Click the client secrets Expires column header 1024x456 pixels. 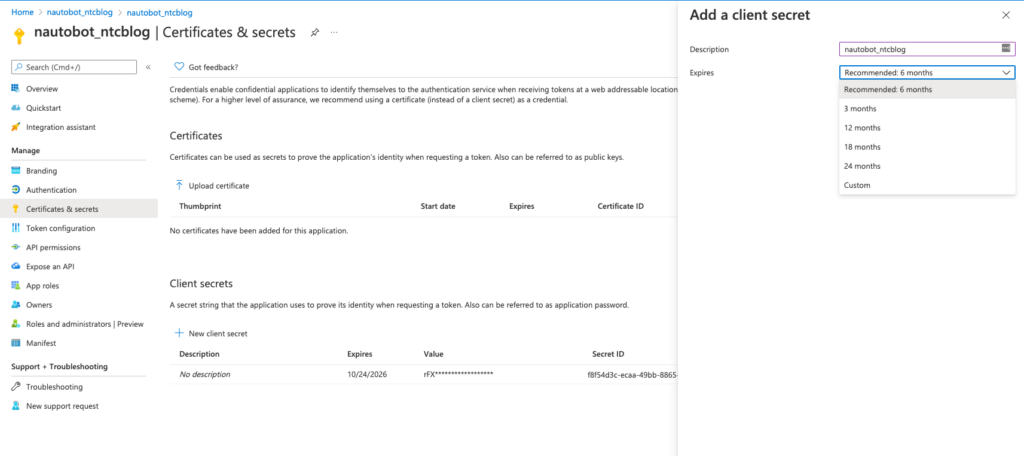(360, 354)
